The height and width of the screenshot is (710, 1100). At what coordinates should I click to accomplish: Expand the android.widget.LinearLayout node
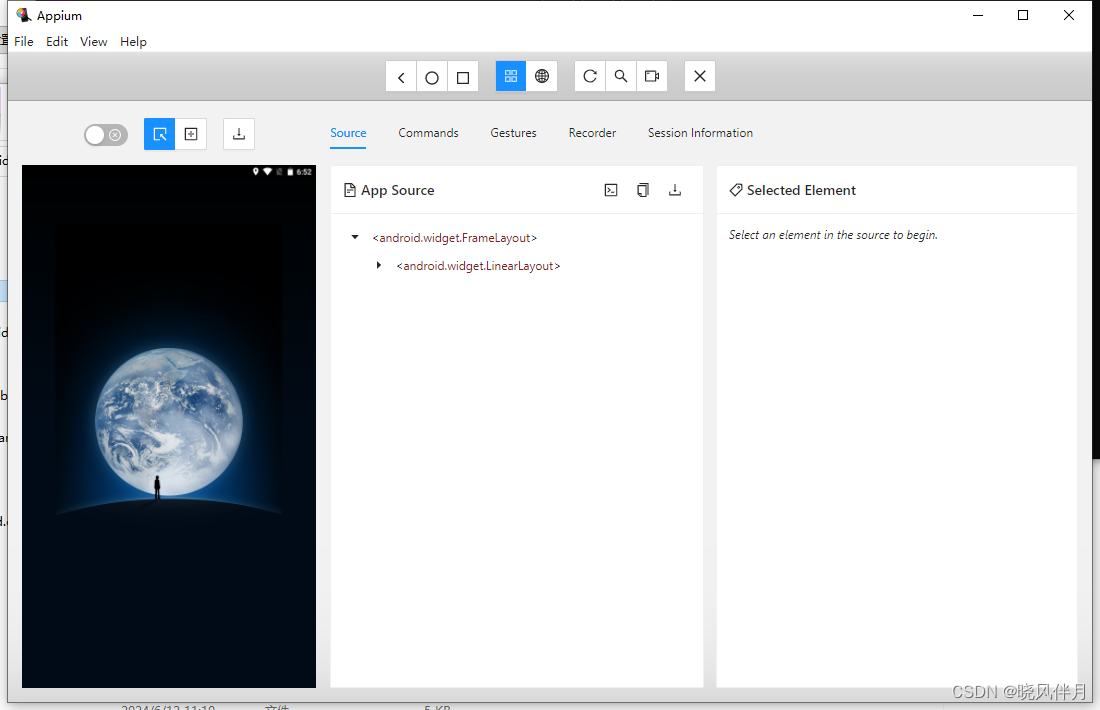tap(379, 265)
